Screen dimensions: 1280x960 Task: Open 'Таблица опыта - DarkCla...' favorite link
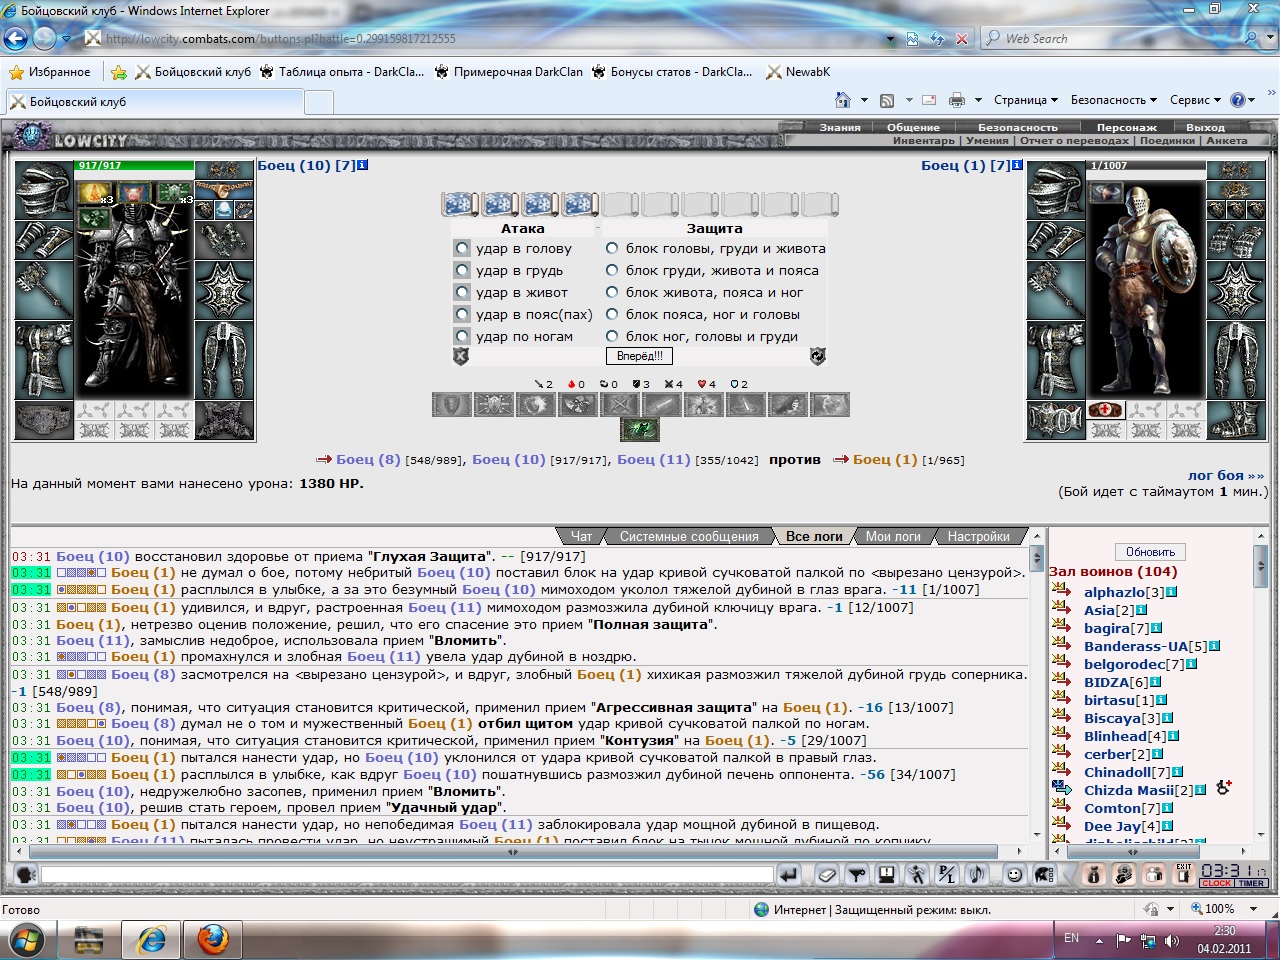[x=341, y=72]
